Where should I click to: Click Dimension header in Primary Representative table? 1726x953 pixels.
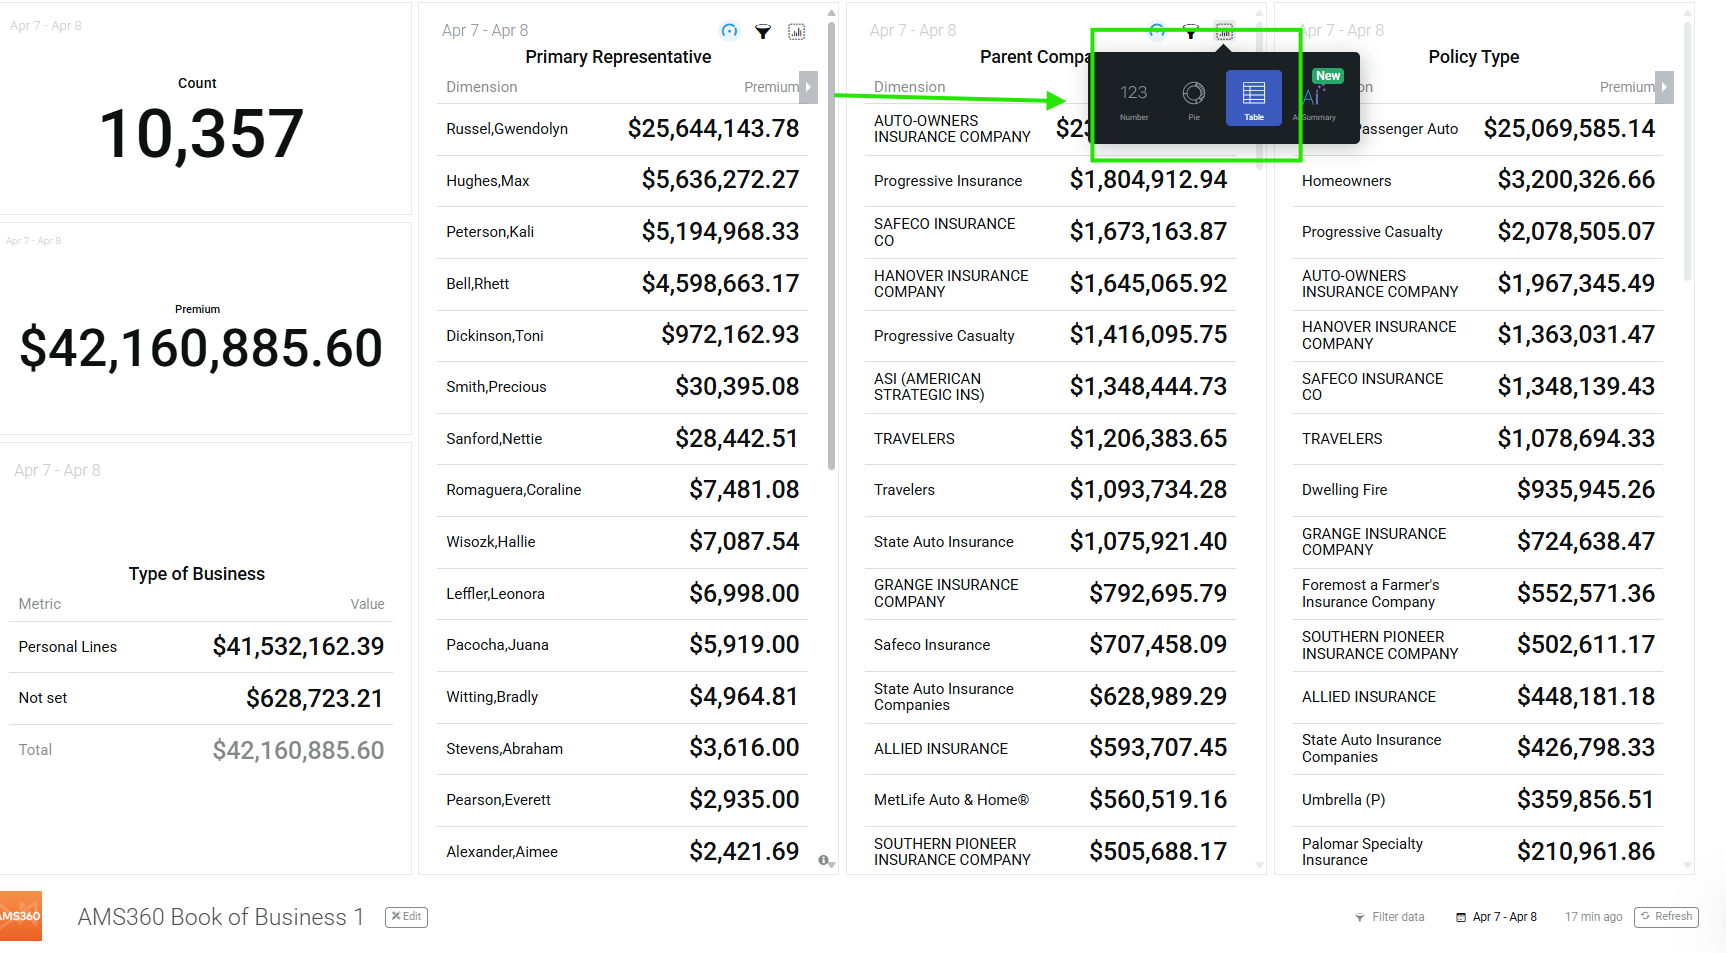point(482,87)
